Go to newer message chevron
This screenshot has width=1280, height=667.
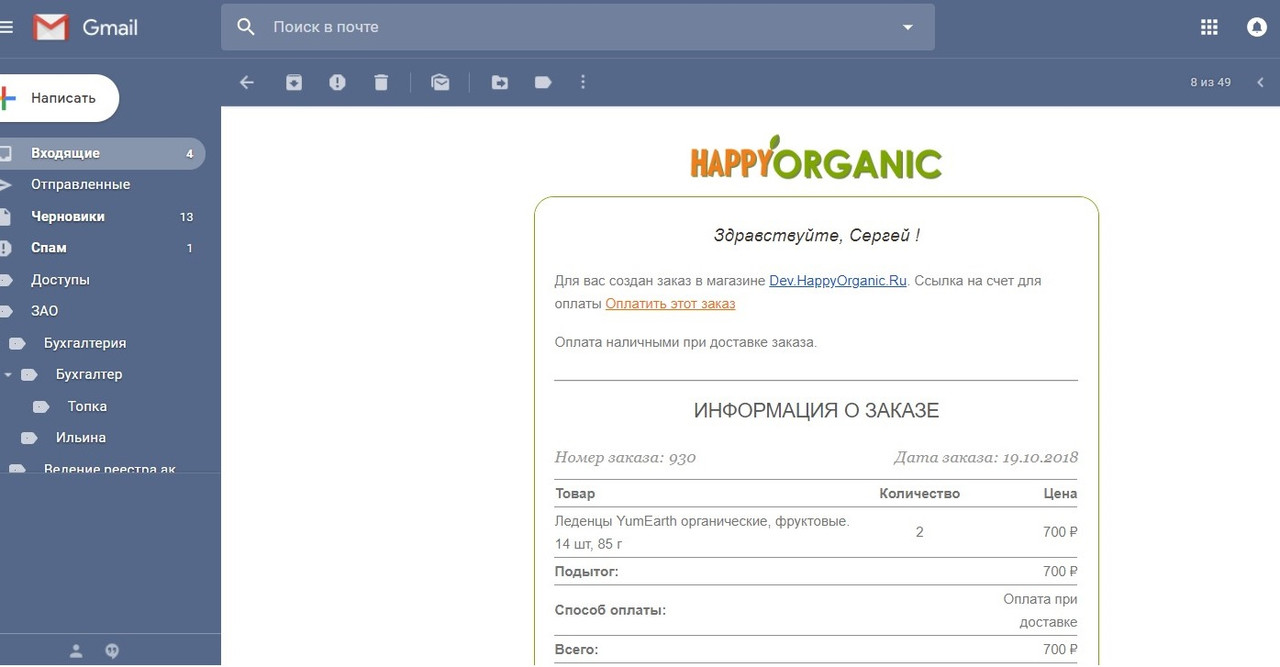click(x=1260, y=82)
